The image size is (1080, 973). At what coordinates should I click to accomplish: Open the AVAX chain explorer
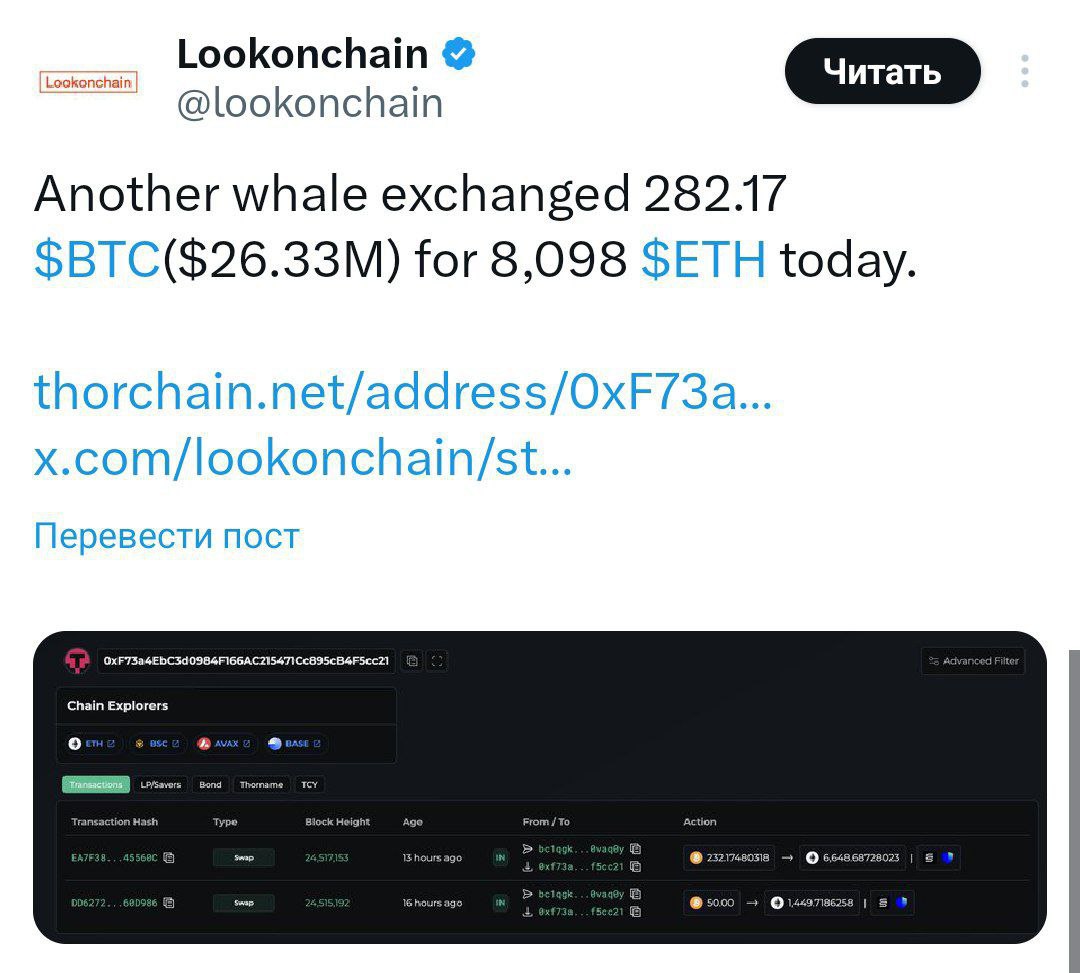226,744
